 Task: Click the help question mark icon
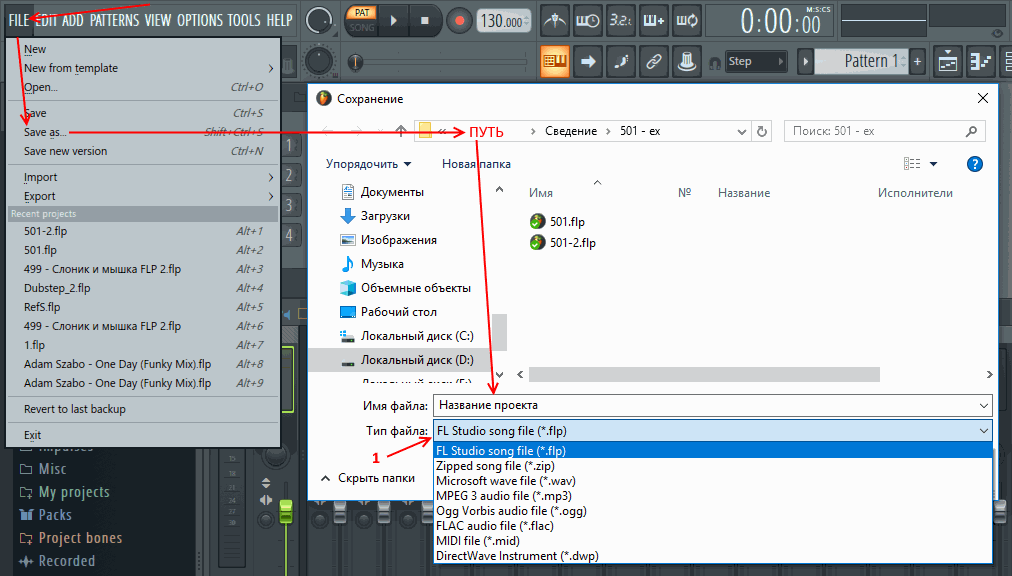click(975, 164)
